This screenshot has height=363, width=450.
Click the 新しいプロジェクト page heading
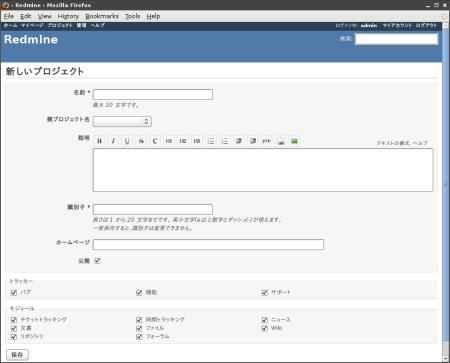click(x=45, y=71)
